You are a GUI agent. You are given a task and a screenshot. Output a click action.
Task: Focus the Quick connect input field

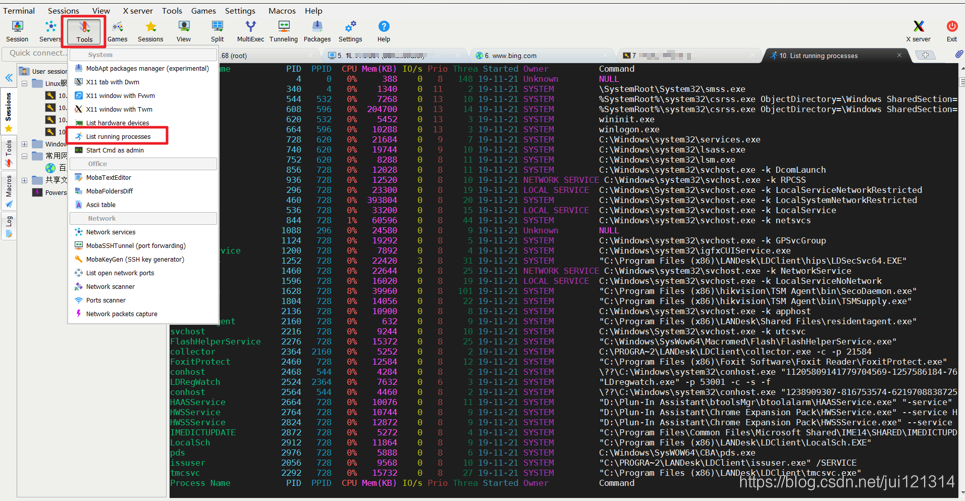coord(37,53)
